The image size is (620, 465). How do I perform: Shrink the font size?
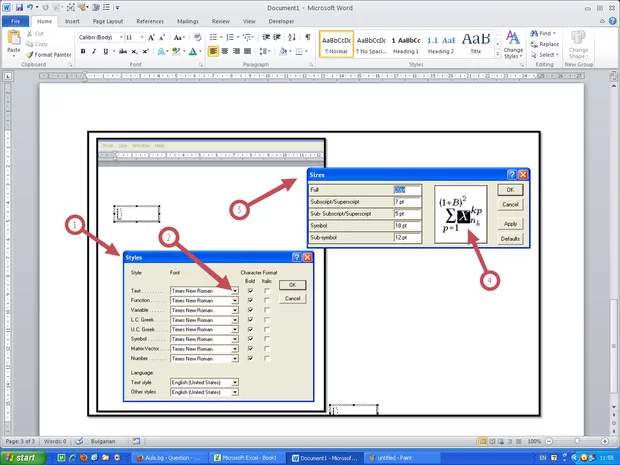click(x=162, y=38)
